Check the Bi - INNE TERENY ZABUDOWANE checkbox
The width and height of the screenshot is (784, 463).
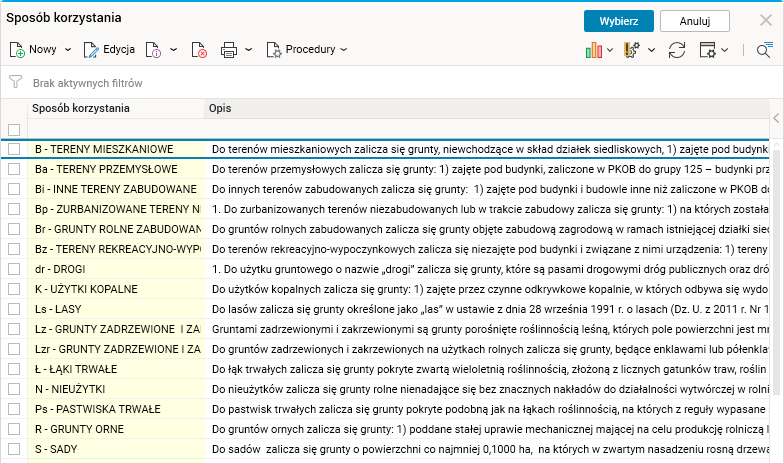pos(14,189)
